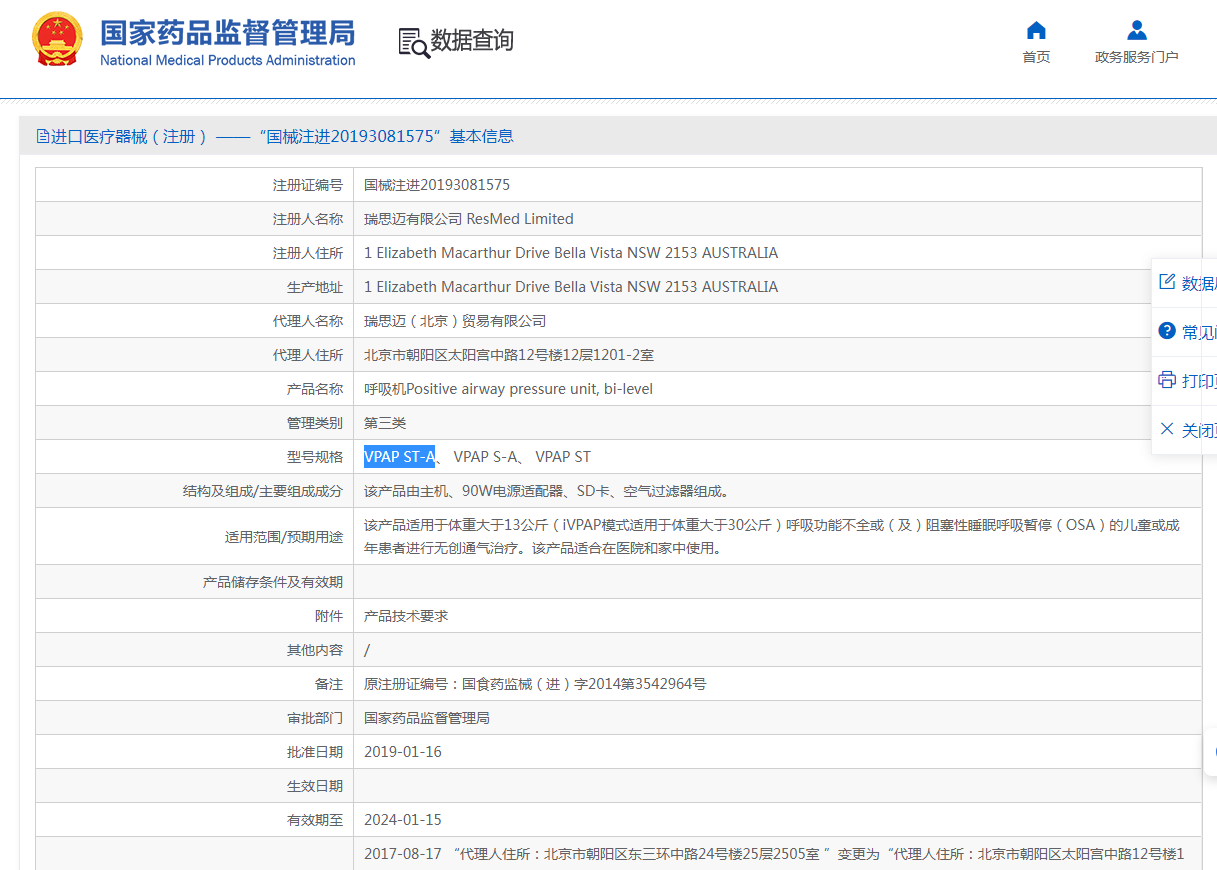Click the 常见 label in the side panel
Viewport: 1217px width, 870px height.
(x=1199, y=332)
